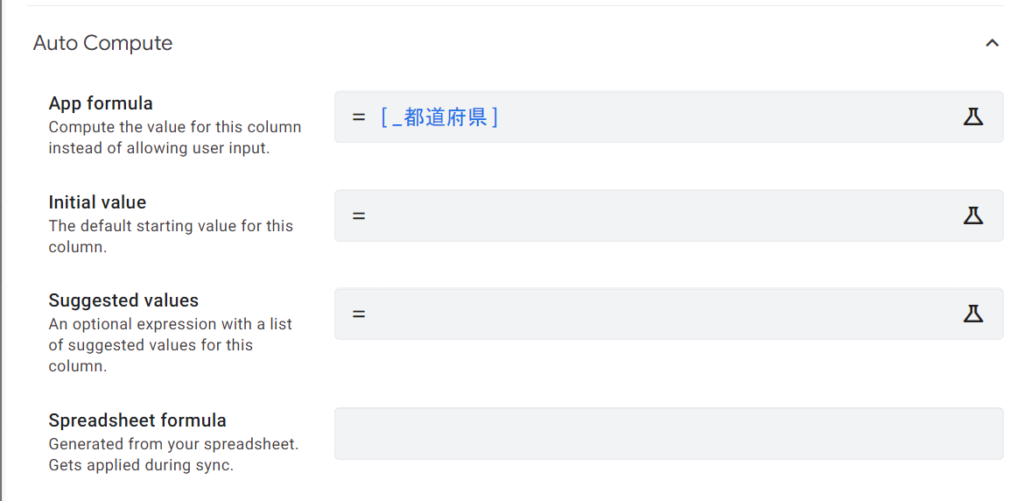The height and width of the screenshot is (501, 1024).
Task: Click the App formula label
Action: [x=101, y=103]
